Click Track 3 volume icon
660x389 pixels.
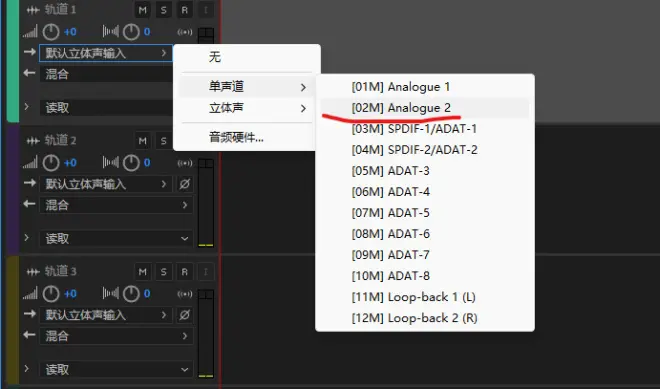[x=30, y=293]
